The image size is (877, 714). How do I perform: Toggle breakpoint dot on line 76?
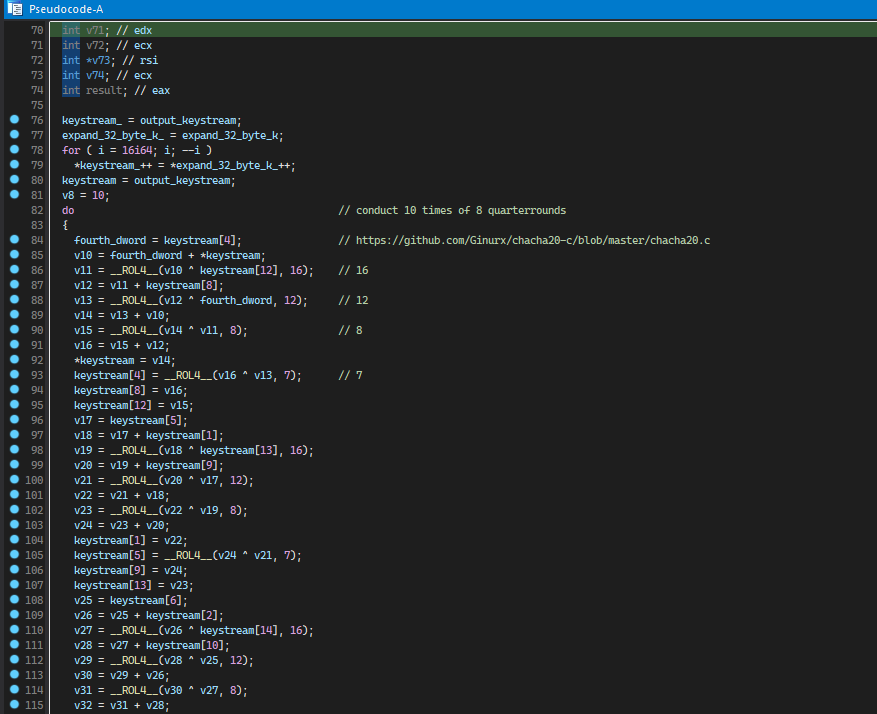(x=15, y=120)
